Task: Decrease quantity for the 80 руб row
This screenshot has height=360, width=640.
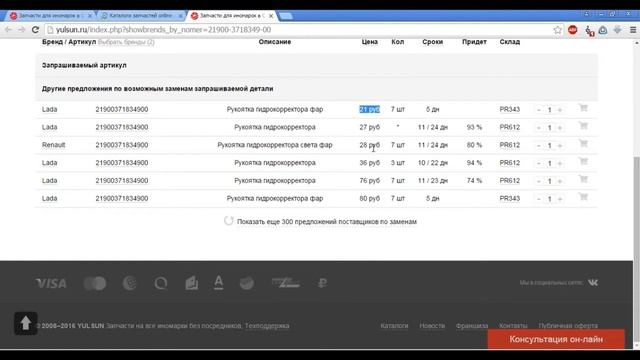Action: (539, 199)
